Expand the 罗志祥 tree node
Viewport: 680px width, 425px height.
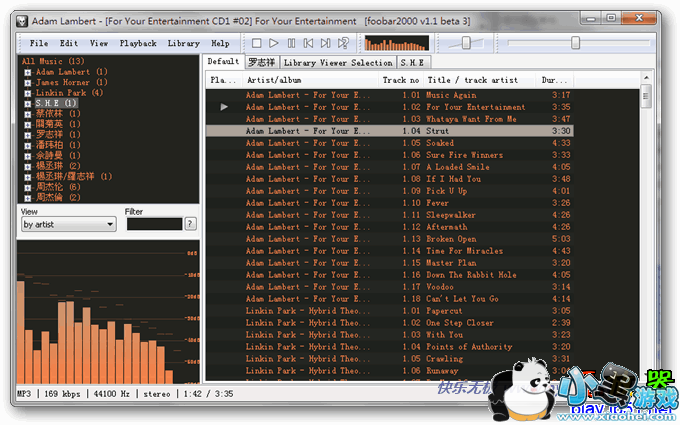click(28, 135)
